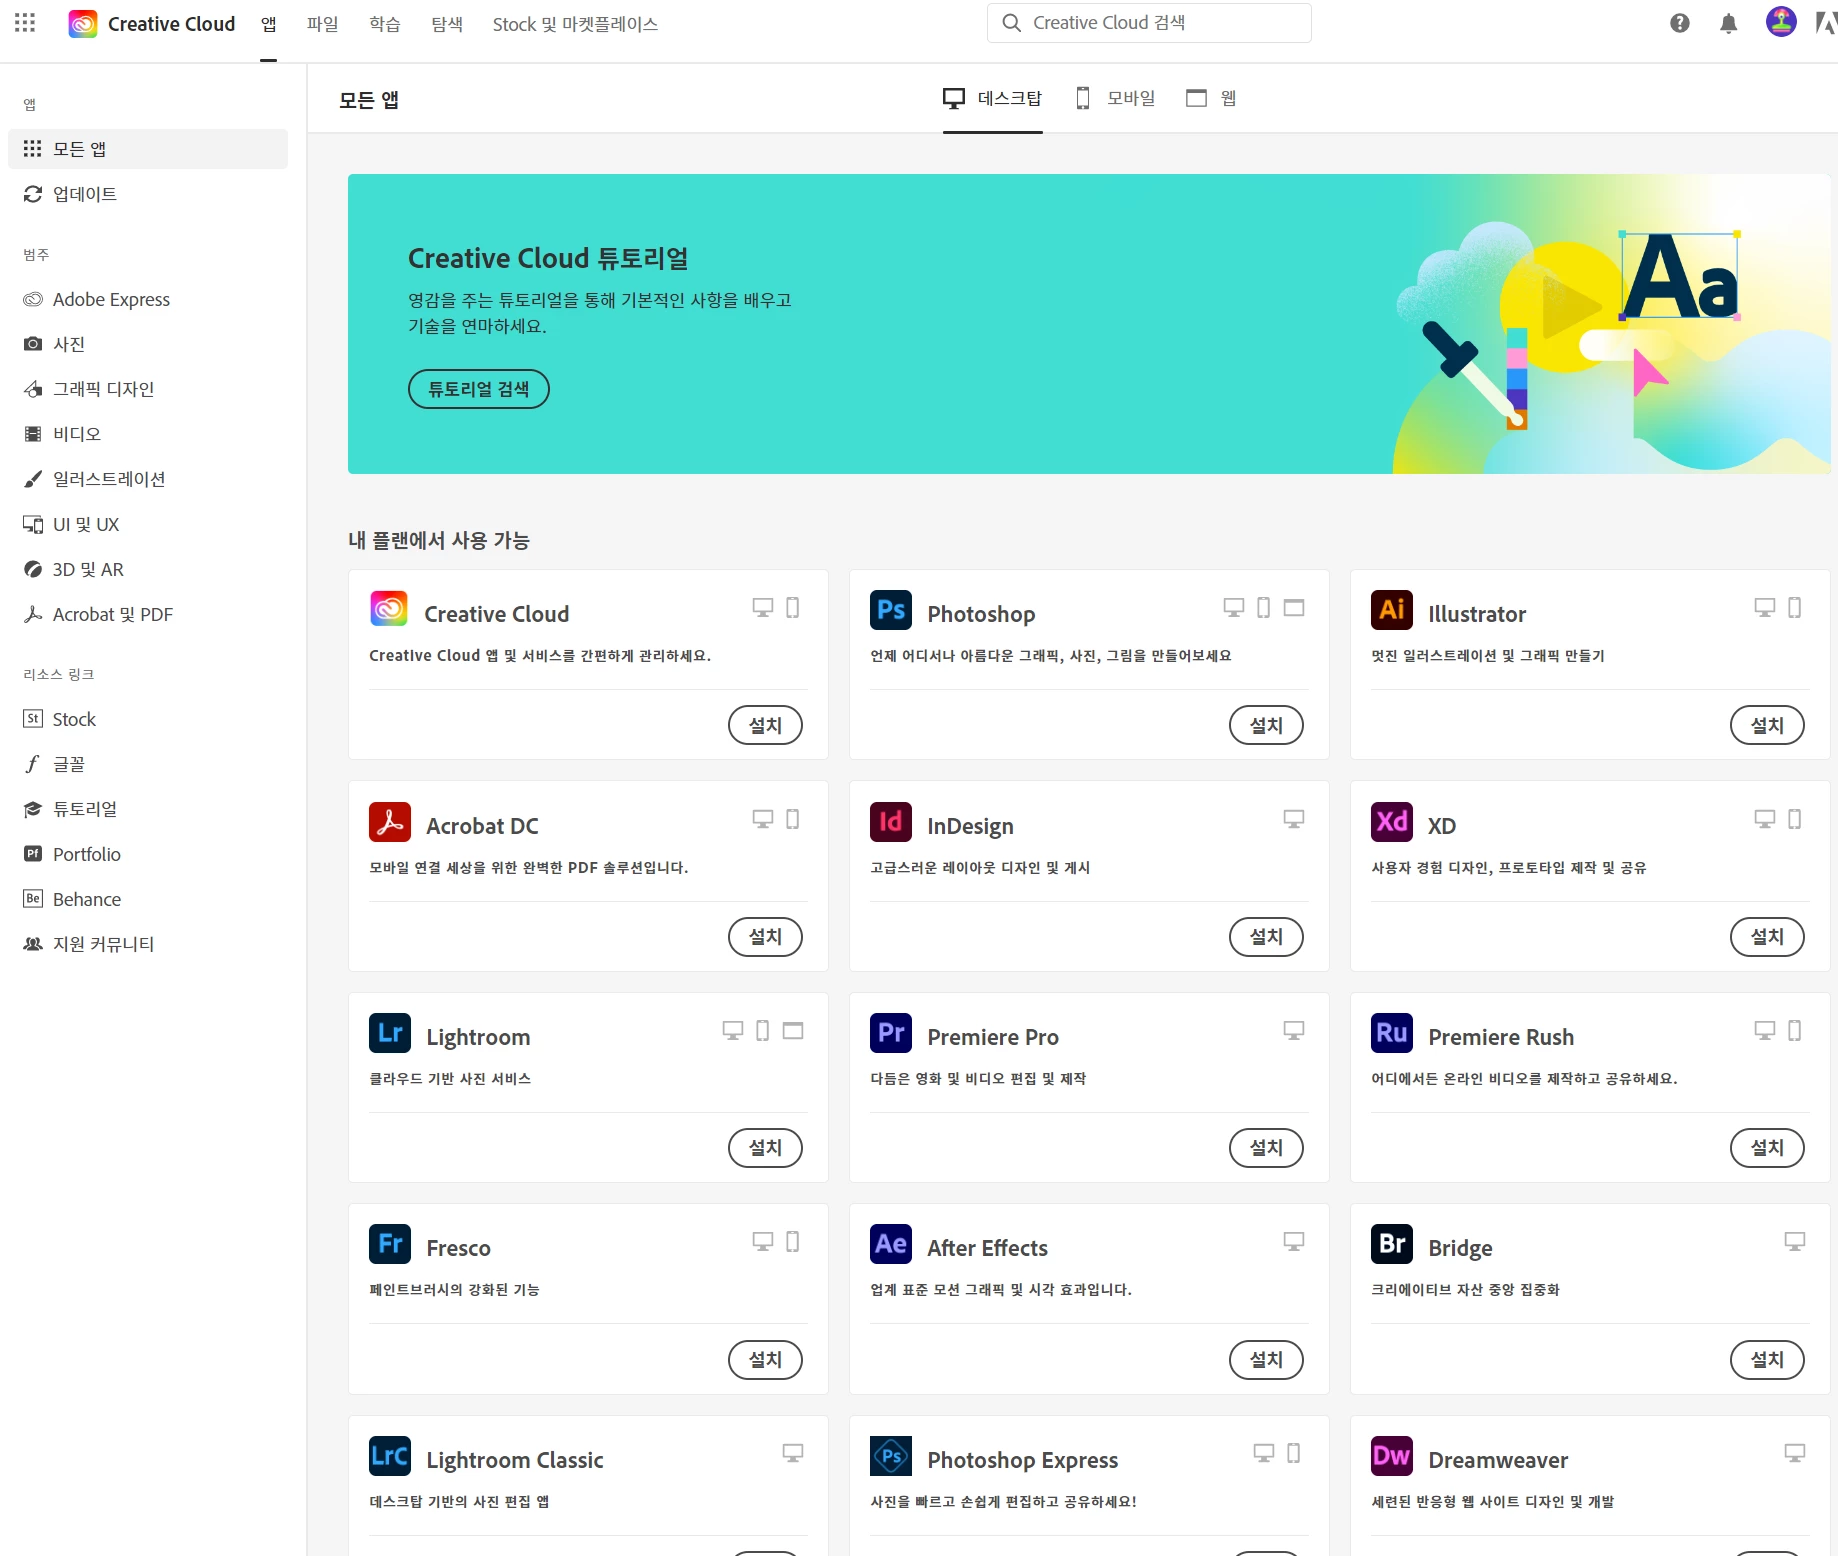
Task: Open the 학습 menu in top navigation
Action: coord(385,24)
